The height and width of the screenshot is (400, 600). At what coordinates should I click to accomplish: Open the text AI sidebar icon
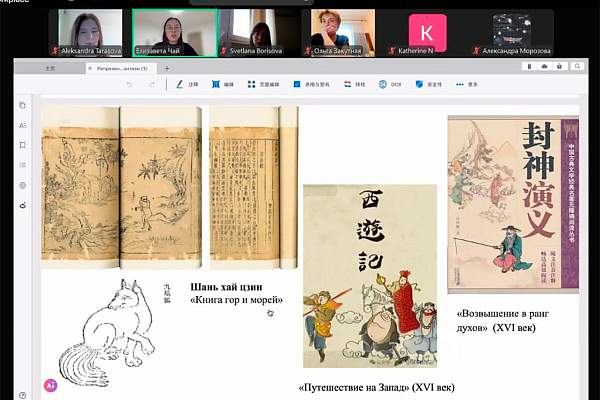pyautogui.click(x=23, y=125)
